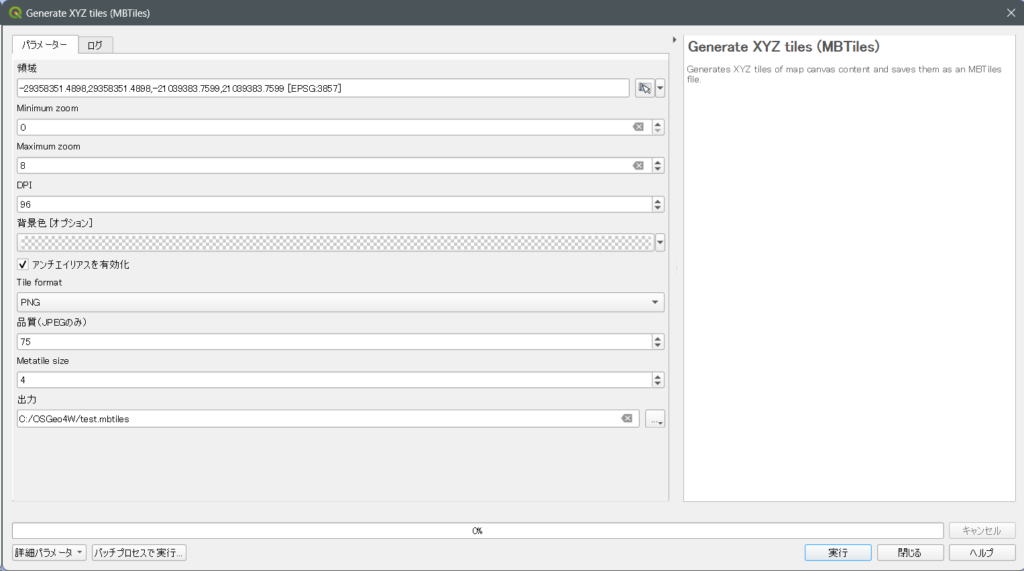Clear the Minimum zoom value
Image resolution: width=1024 pixels, height=571 pixels.
point(638,127)
